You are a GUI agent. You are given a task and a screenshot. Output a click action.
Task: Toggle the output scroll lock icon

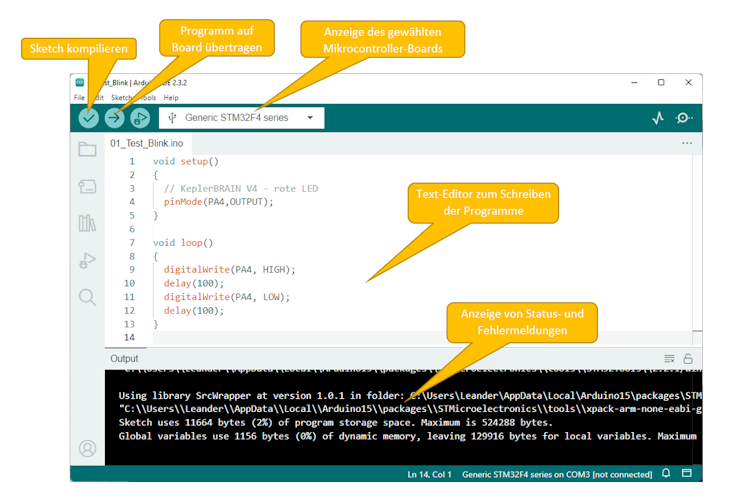688,358
